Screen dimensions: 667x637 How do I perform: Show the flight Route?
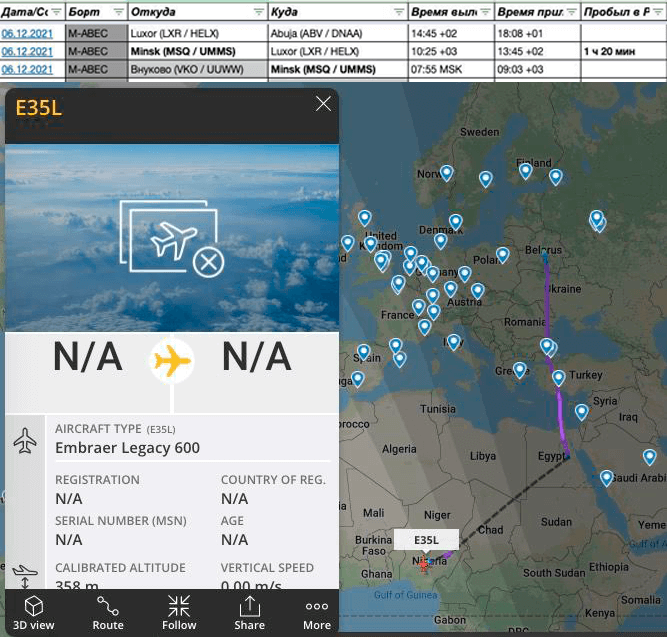click(x=107, y=612)
